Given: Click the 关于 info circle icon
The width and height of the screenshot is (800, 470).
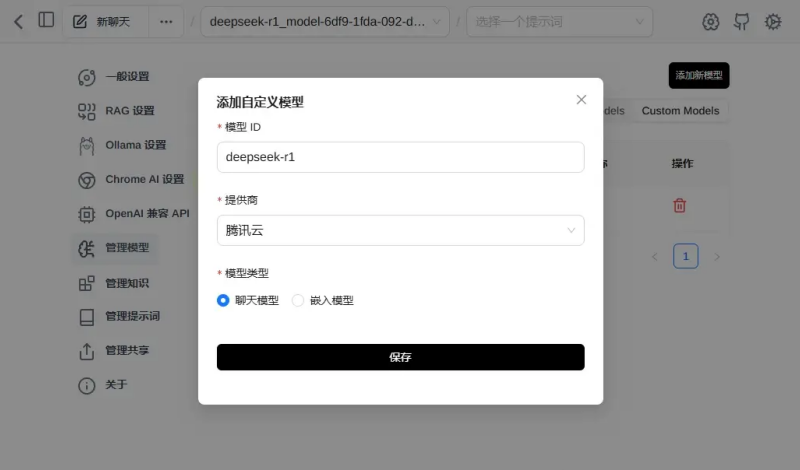Looking at the screenshot, I should pos(86,385).
